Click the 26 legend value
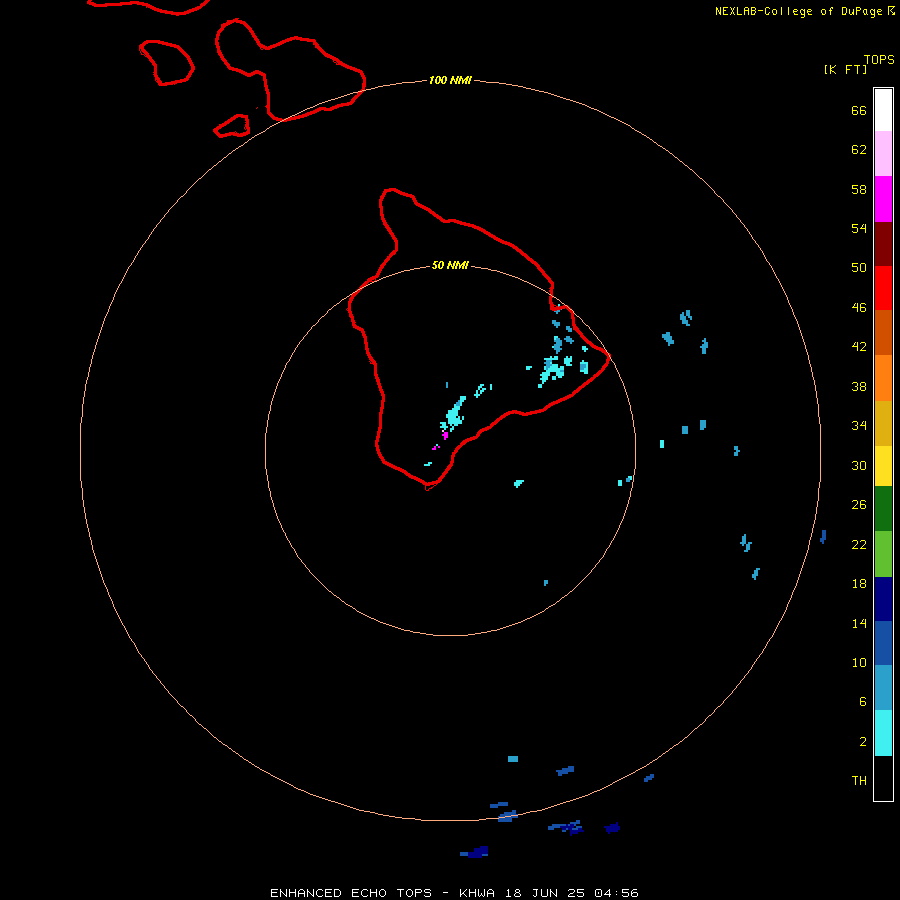This screenshot has width=900, height=900. pyautogui.click(x=859, y=505)
